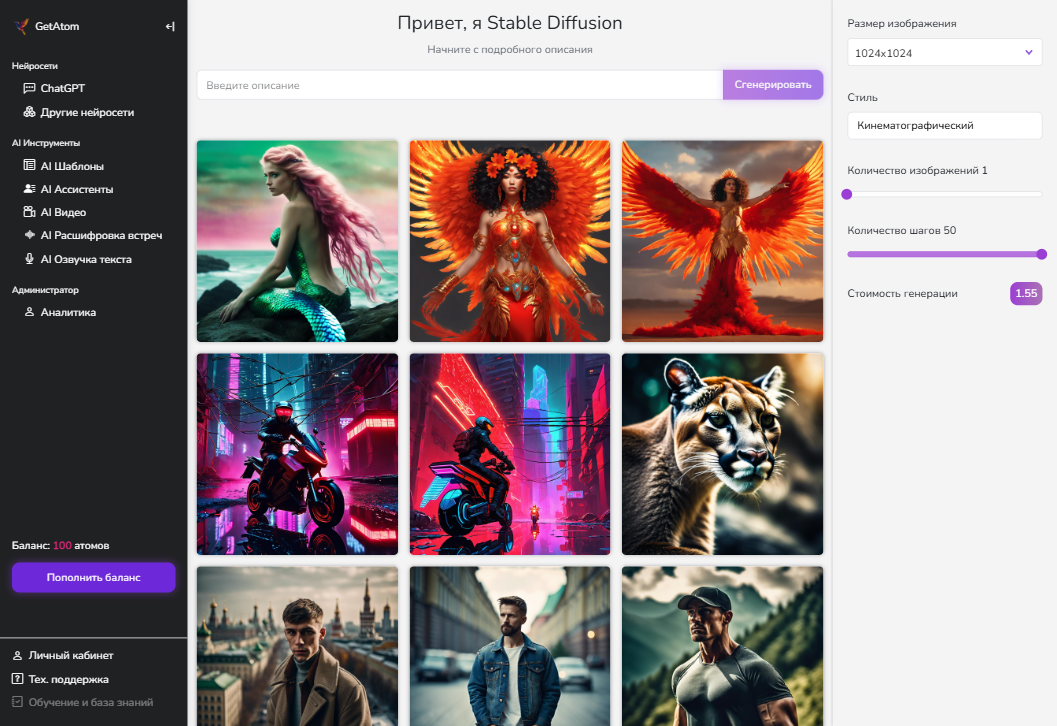Open the red winged woman at sunset image

coord(723,241)
